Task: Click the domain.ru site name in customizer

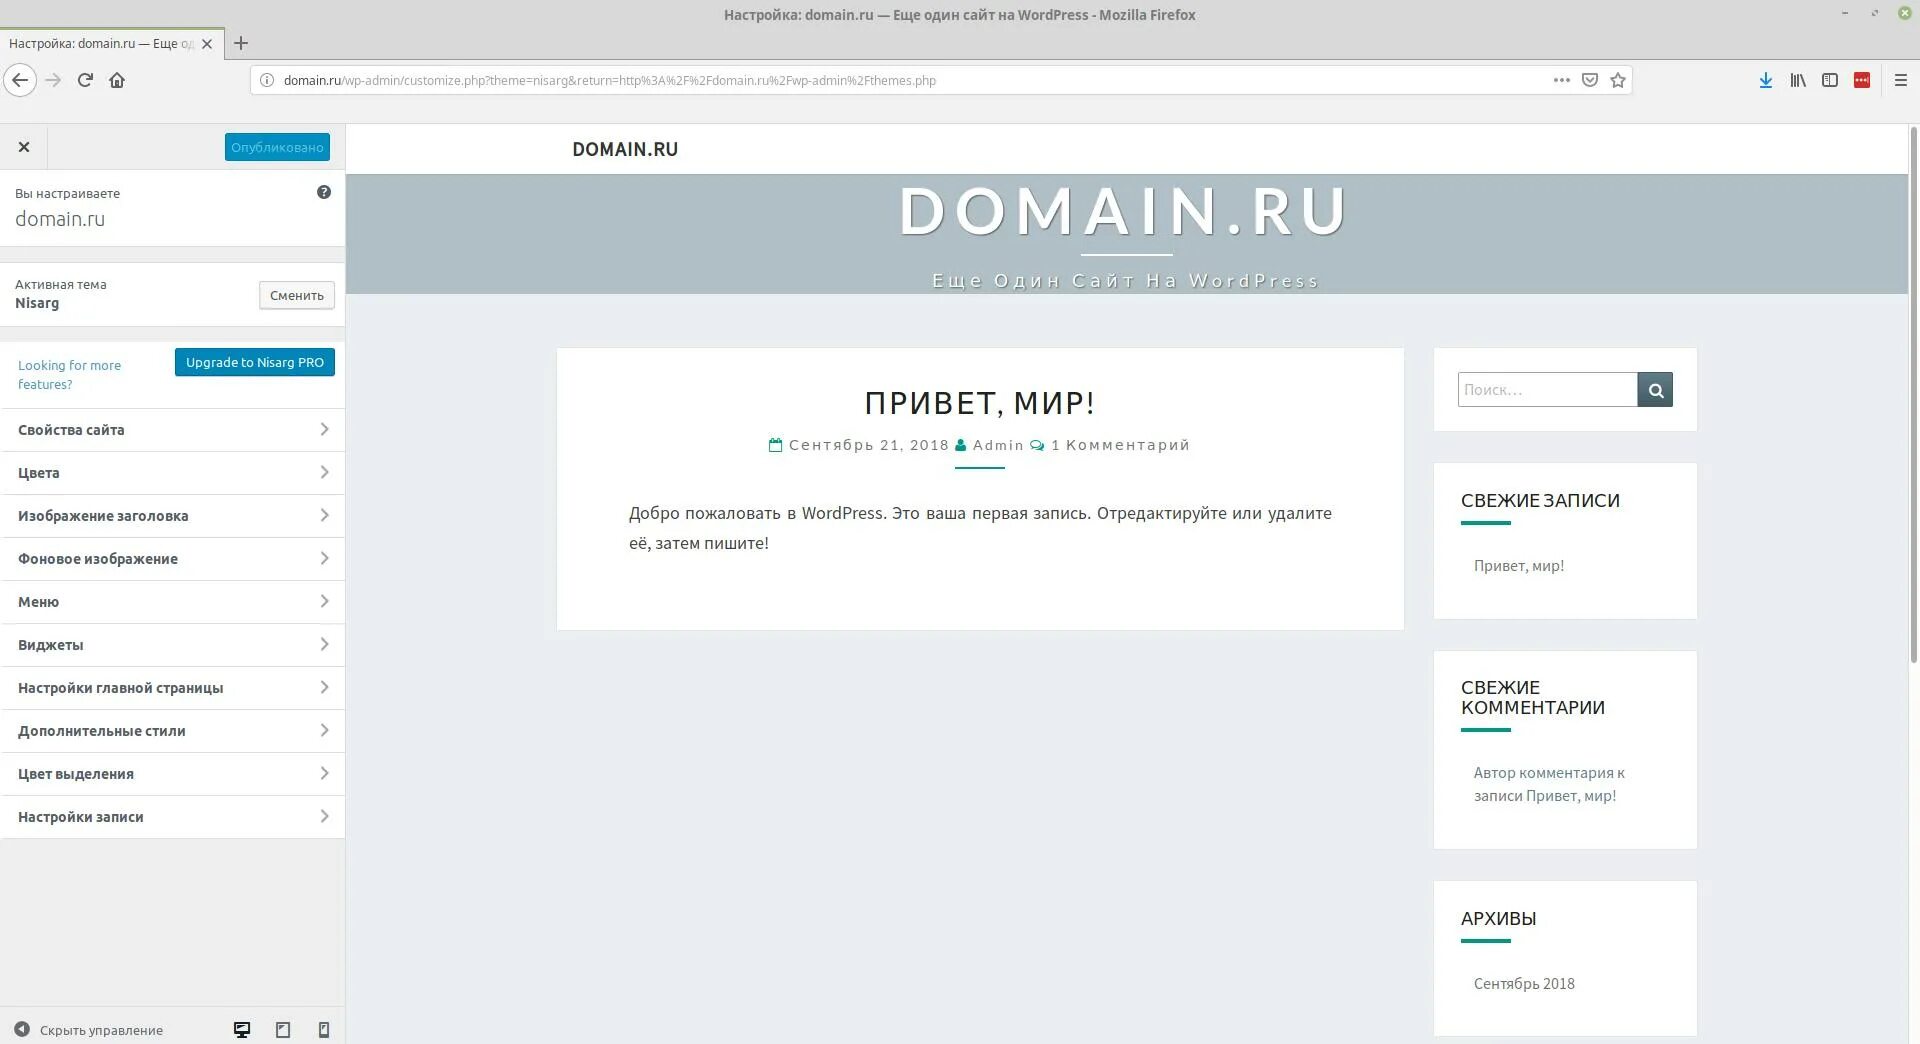Action: coord(60,219)
